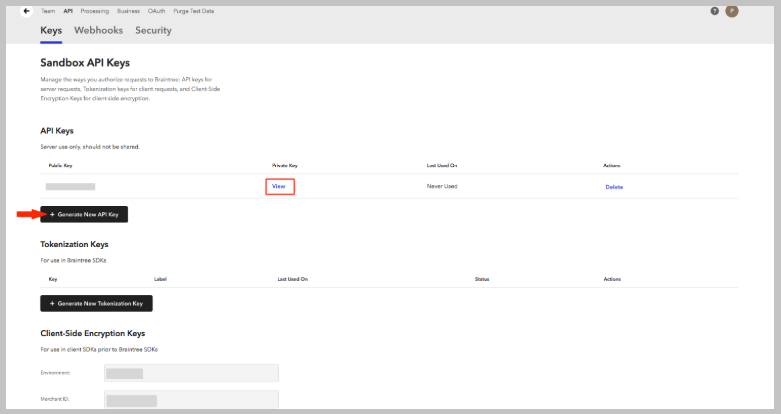Open the help question mark icon
The width and height of the screenshot is (781, 414).
pos(714,11)
